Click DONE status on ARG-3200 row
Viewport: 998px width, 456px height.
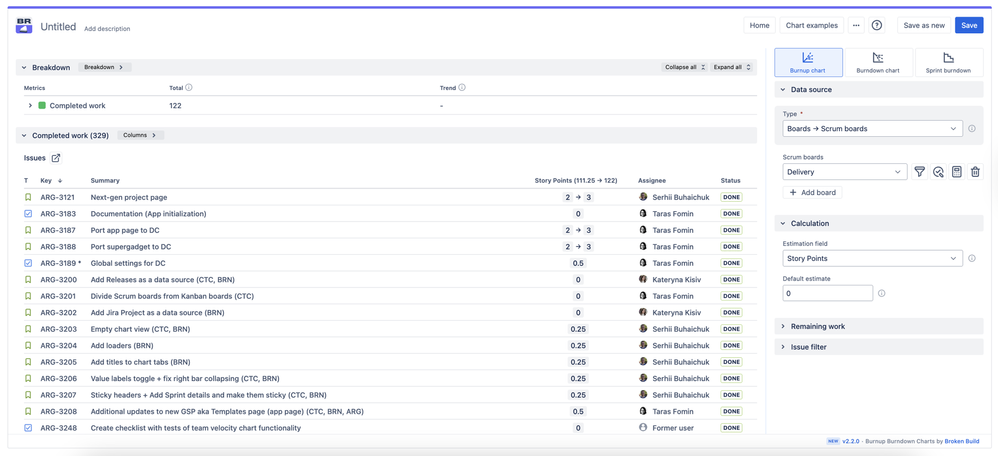731,280
